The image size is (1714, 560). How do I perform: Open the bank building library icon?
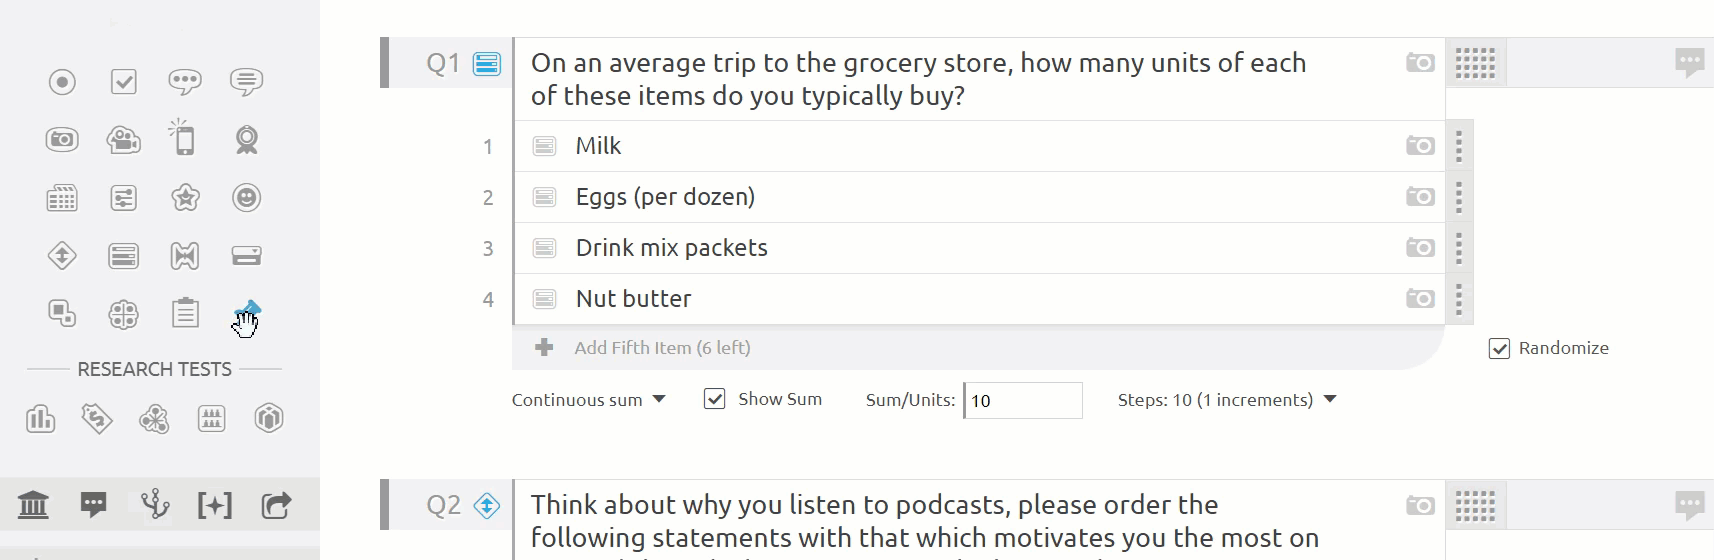pyautogui.click(x=33, y=505)
